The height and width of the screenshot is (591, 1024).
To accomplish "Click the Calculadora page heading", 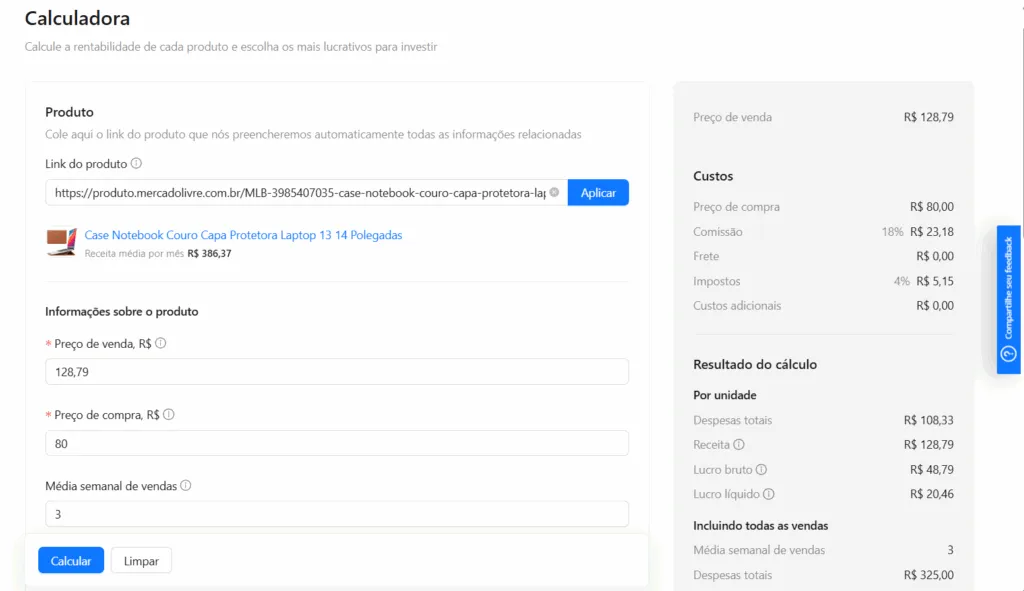I will pos(77,18).
